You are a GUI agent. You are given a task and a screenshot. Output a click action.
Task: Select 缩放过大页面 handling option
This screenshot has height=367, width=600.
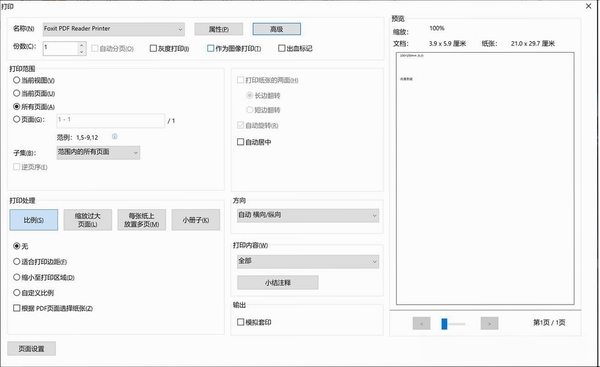(88, 220)
